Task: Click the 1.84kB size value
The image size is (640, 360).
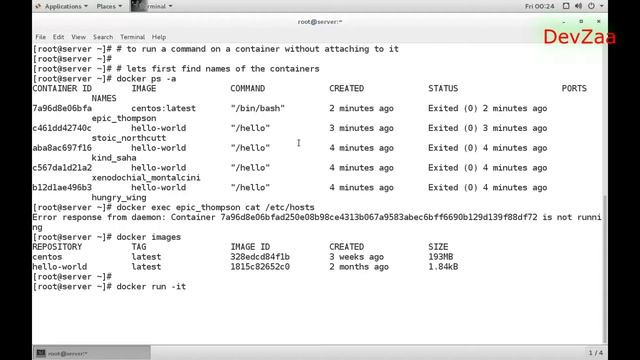Action: (443, 267)
